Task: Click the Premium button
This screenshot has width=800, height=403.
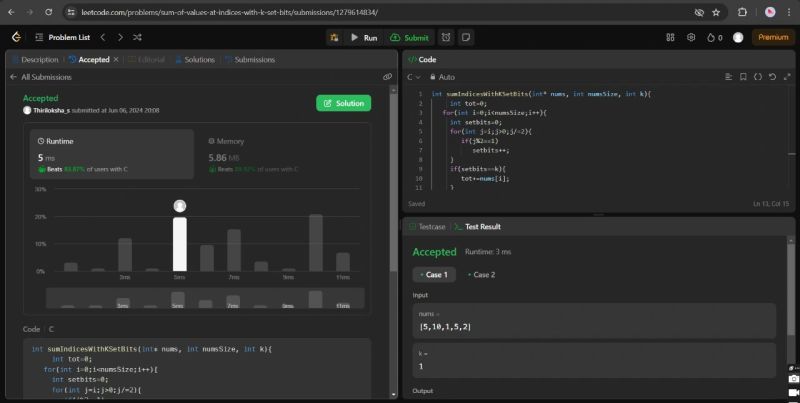Action: tap(773, 37)
